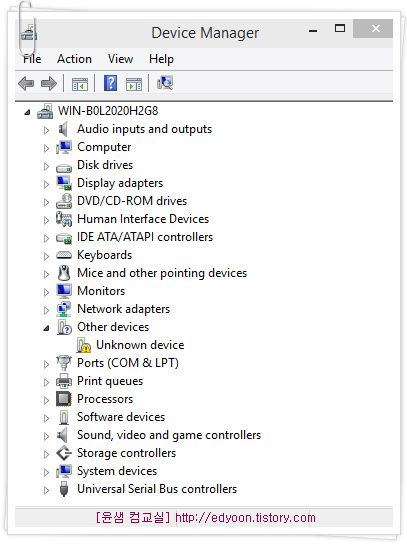Expand Audio inputs and outputs
Viewport: 407px width, 545px height.
pos(46,130)
